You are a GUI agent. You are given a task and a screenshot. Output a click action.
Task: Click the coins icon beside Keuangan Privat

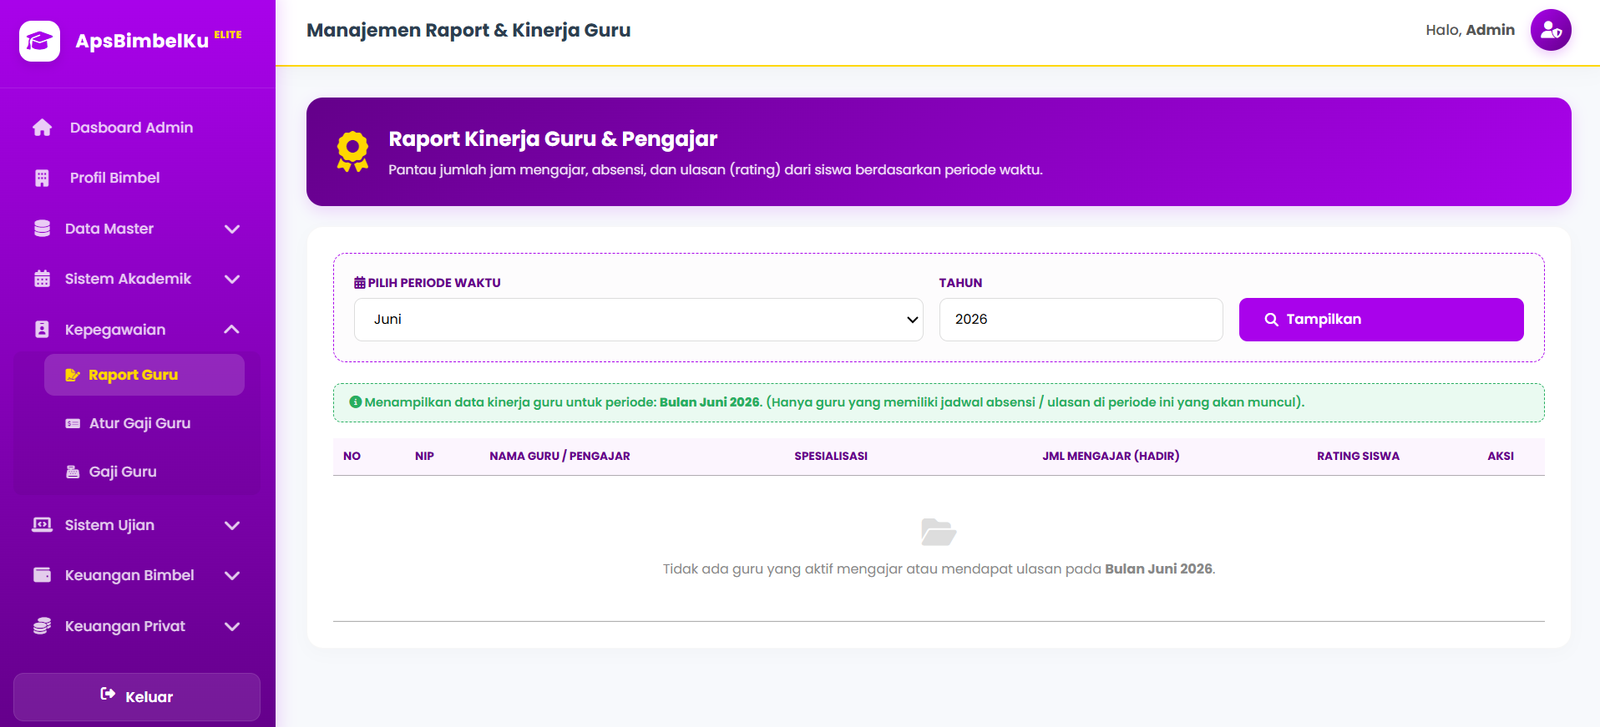pyautogui.click(x=42, y=626)
